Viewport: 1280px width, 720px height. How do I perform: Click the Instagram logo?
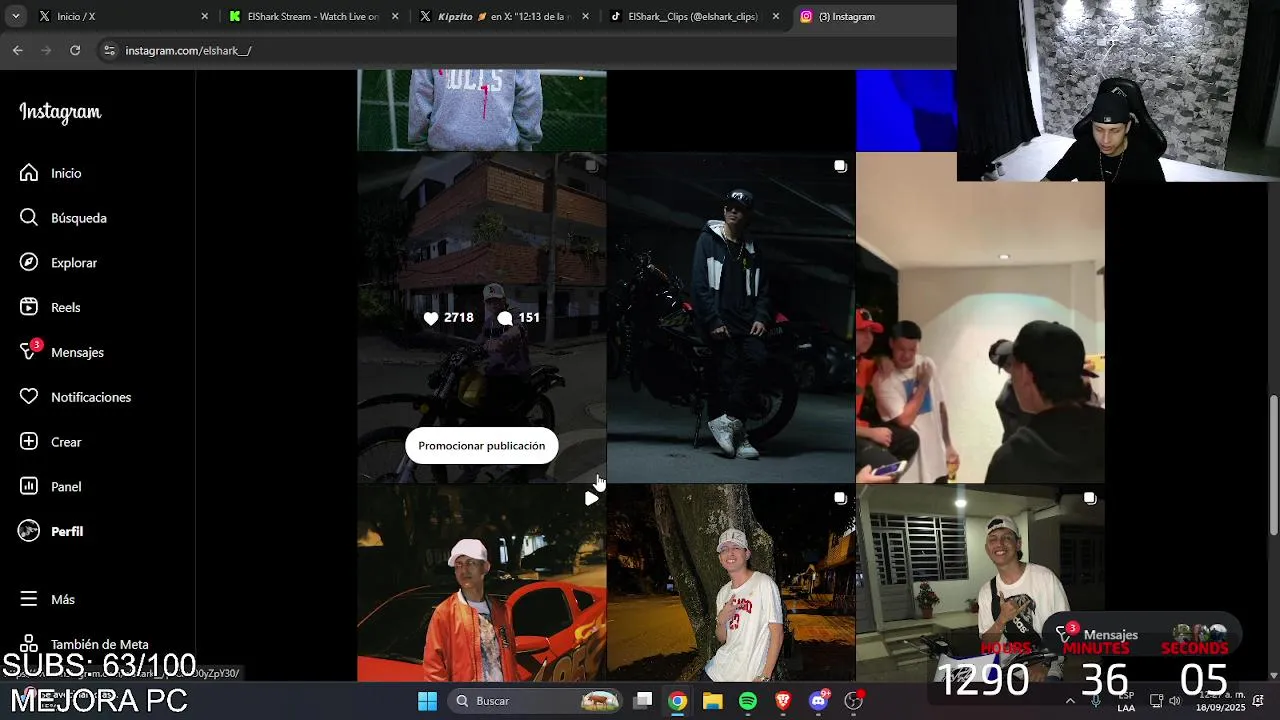[x=60, y=112]
